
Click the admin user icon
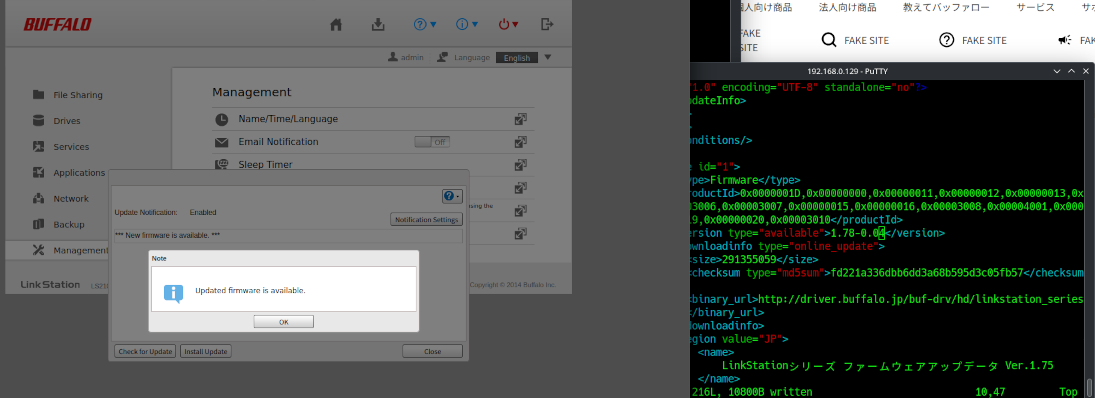pyautogui.click(x=393, y=57)
